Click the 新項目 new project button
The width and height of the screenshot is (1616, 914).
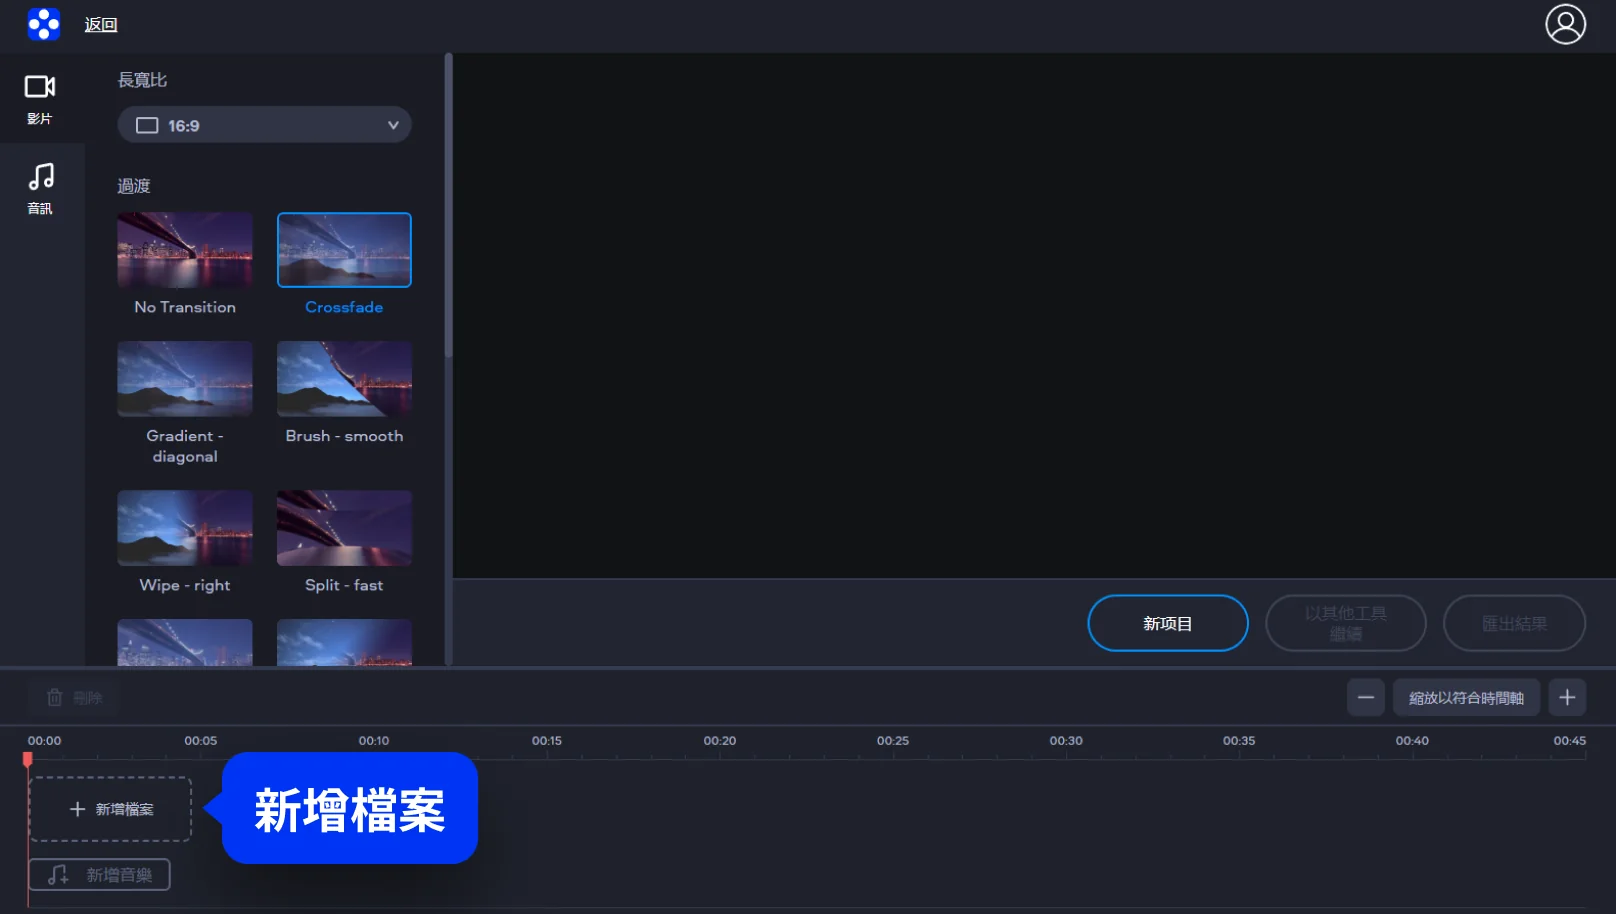pyautogui.click(x=1167, y=623)
